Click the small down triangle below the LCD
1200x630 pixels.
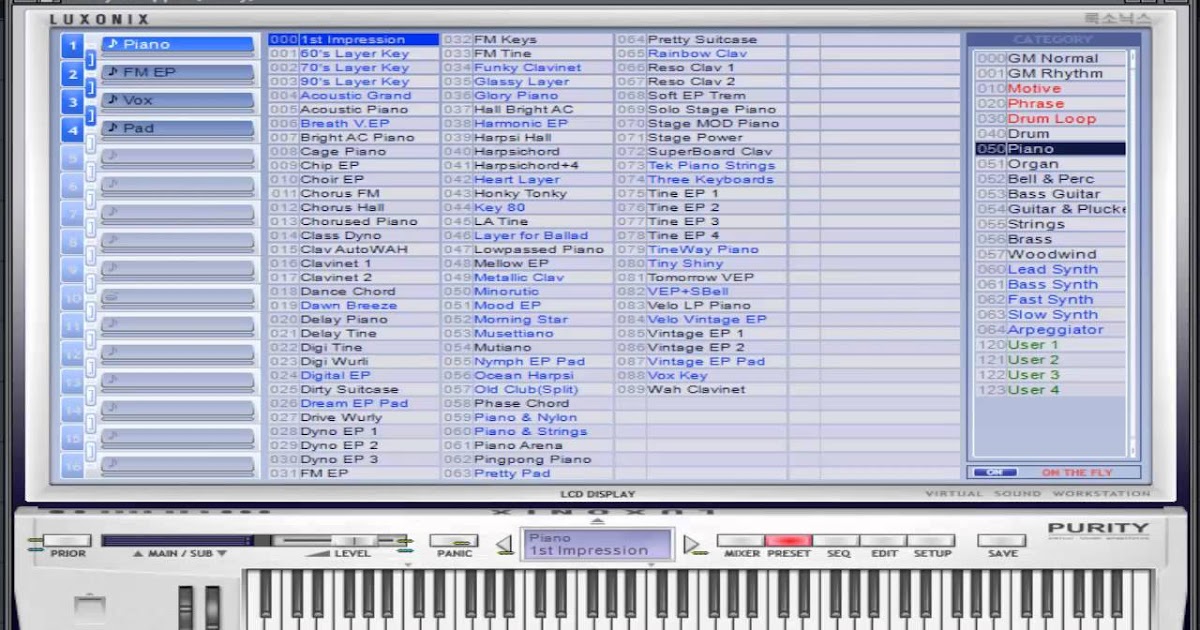[651, 565]
